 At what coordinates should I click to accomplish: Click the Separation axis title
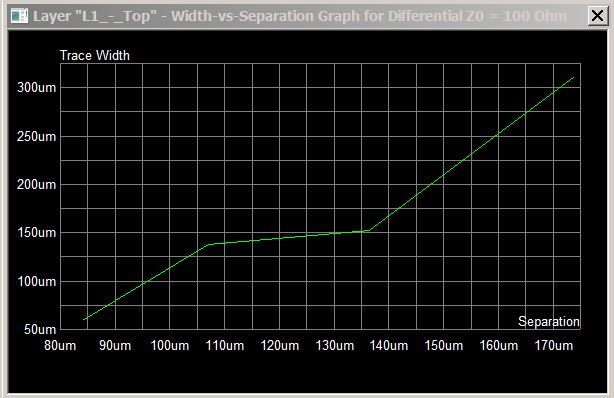tap(549, 322)
